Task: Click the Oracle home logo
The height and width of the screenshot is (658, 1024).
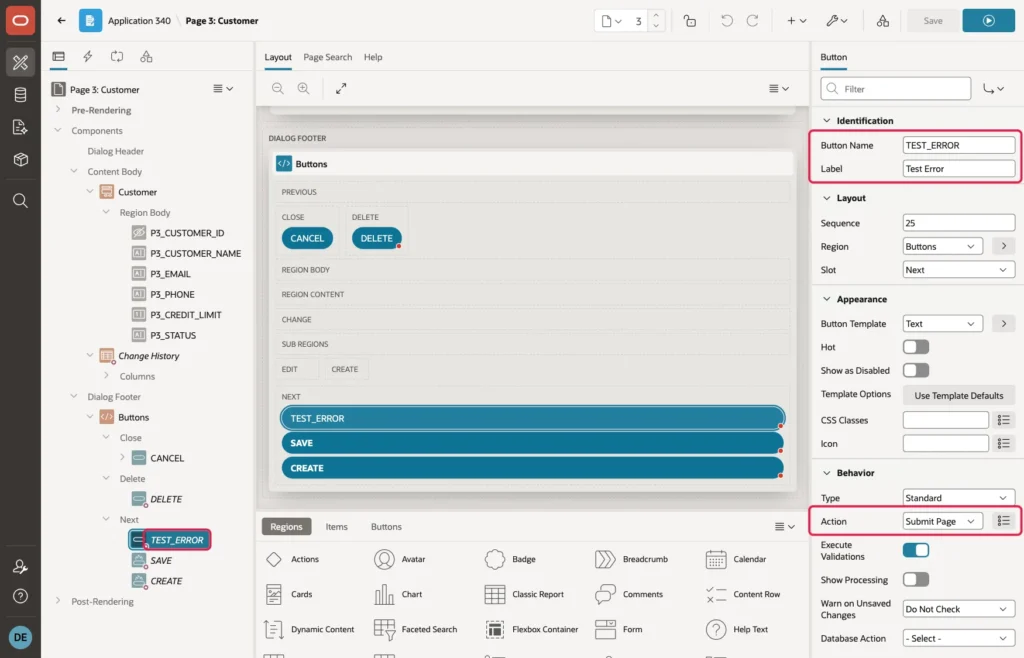Action: coord(20,20)
